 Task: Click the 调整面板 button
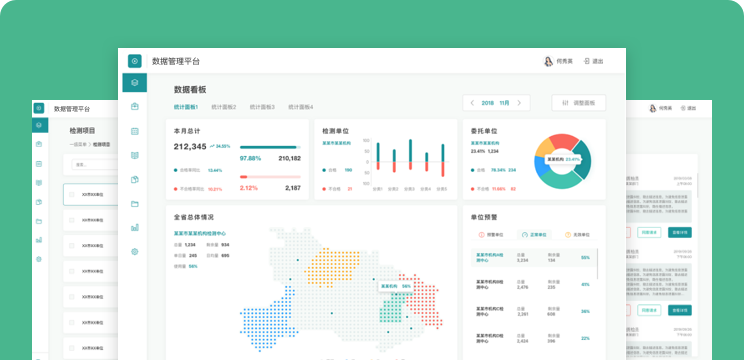tap(578, 103)
